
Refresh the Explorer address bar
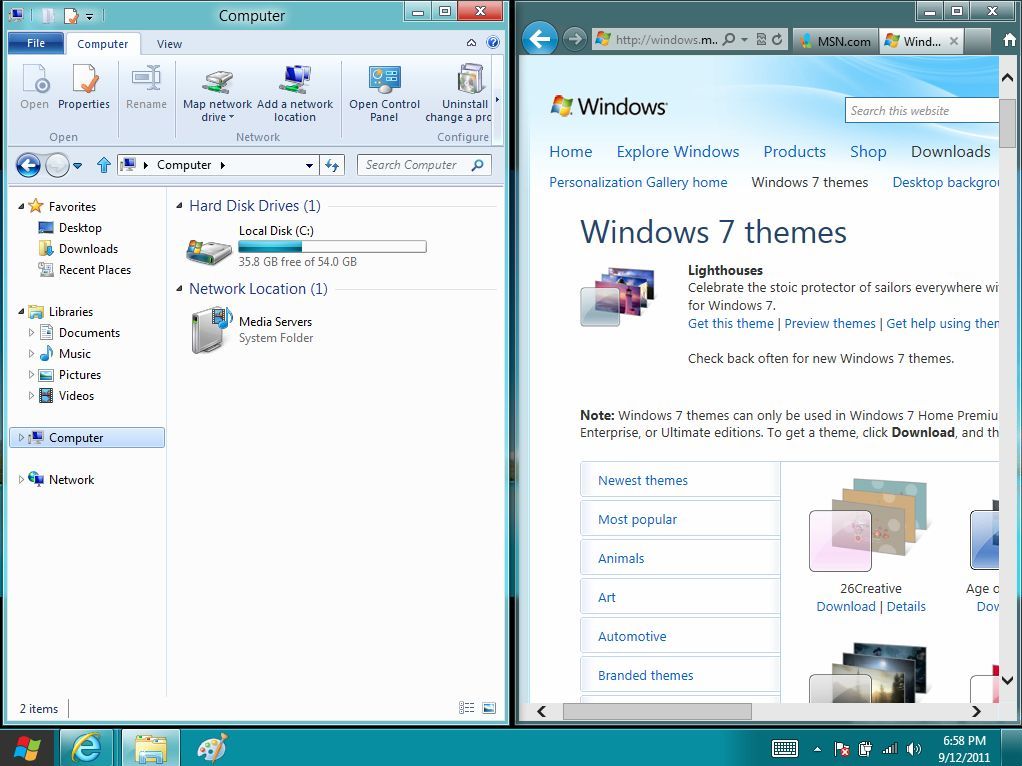[x=332, y=165]
